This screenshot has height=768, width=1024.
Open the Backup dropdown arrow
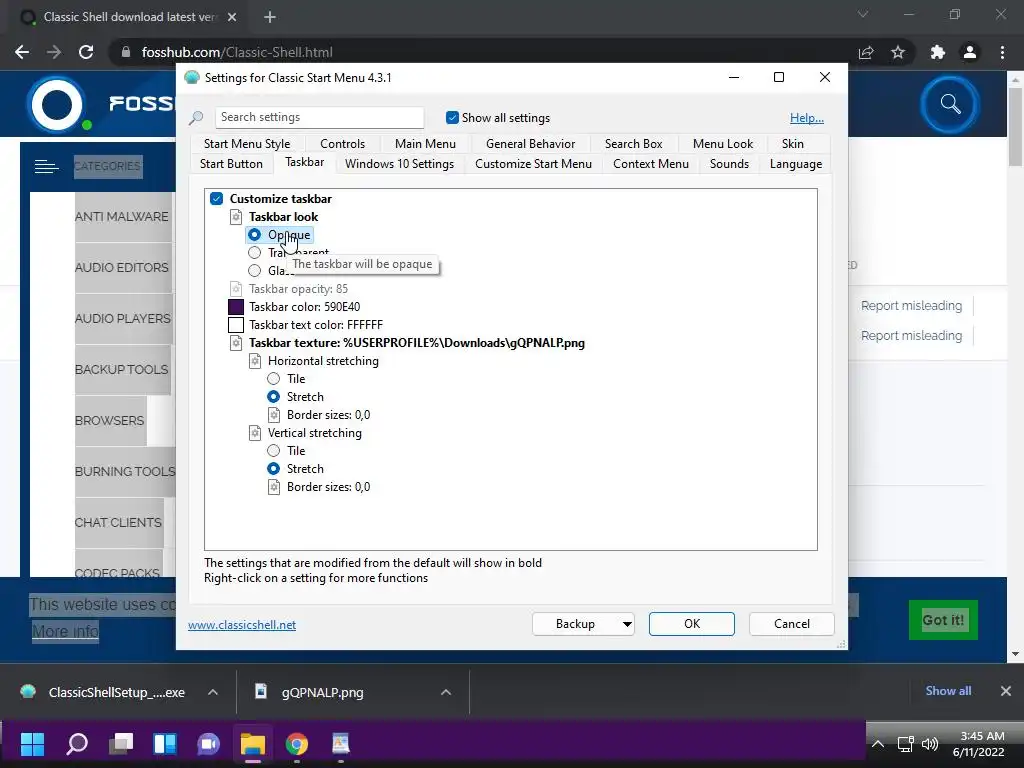(x=626, y=624)
